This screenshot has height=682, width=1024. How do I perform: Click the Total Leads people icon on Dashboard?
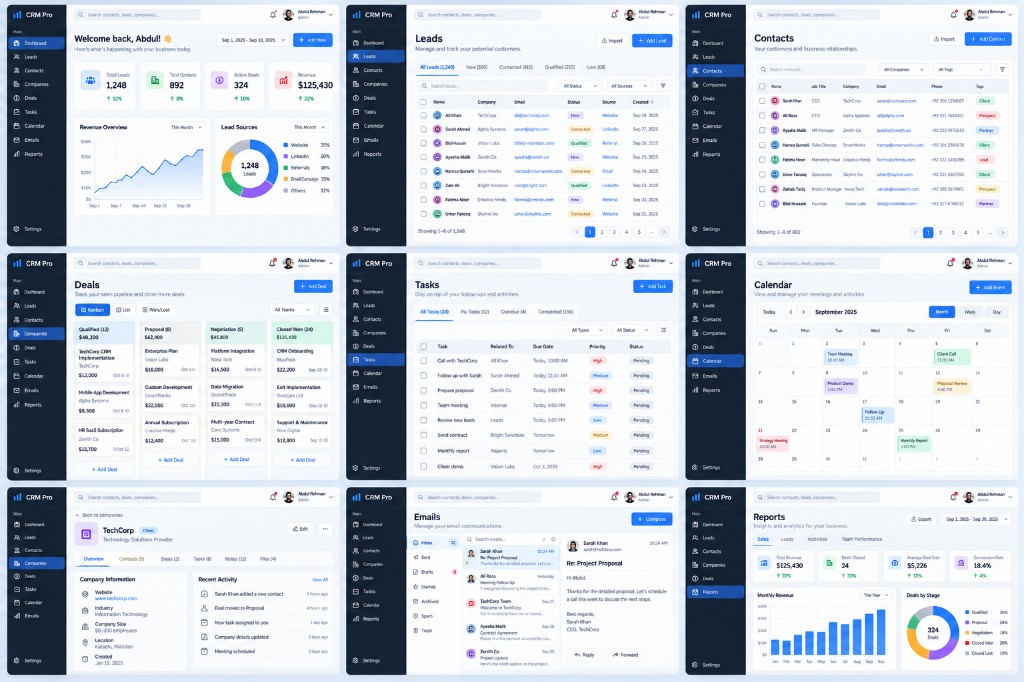(x=91, y=80)
